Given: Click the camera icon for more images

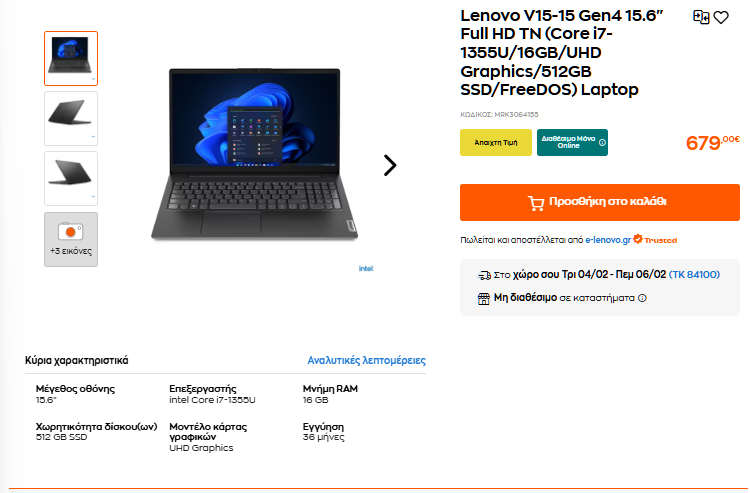Looking at the screenshot, I should pyautogui.click(x=71, y=232).
